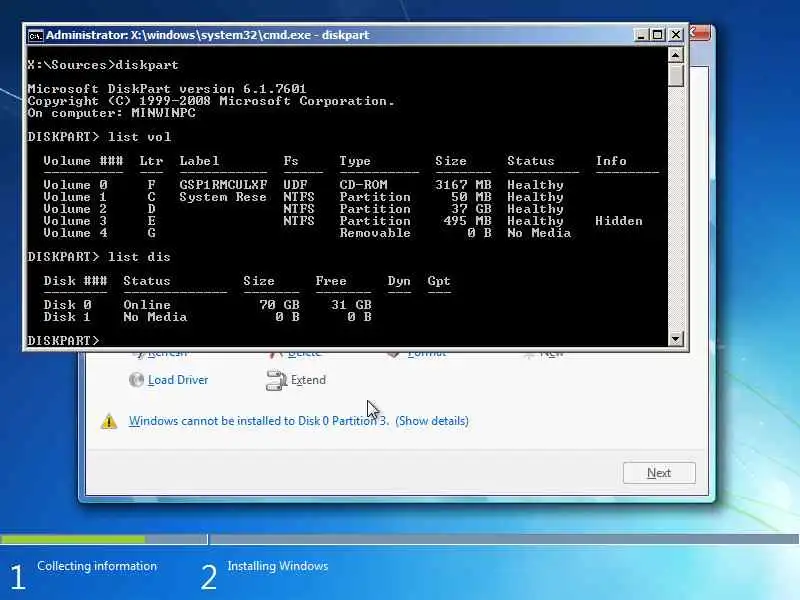Click the '31 GB' free space value
This screenshot has width=800, height=600.
tap(352, 305)
